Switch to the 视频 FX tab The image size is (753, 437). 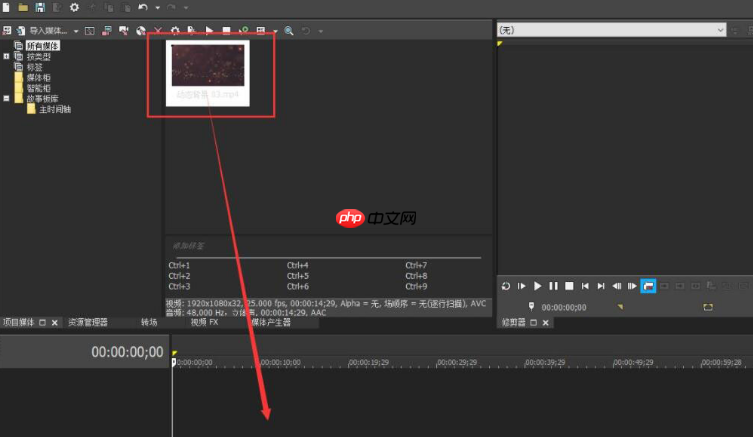coord(204,323)
